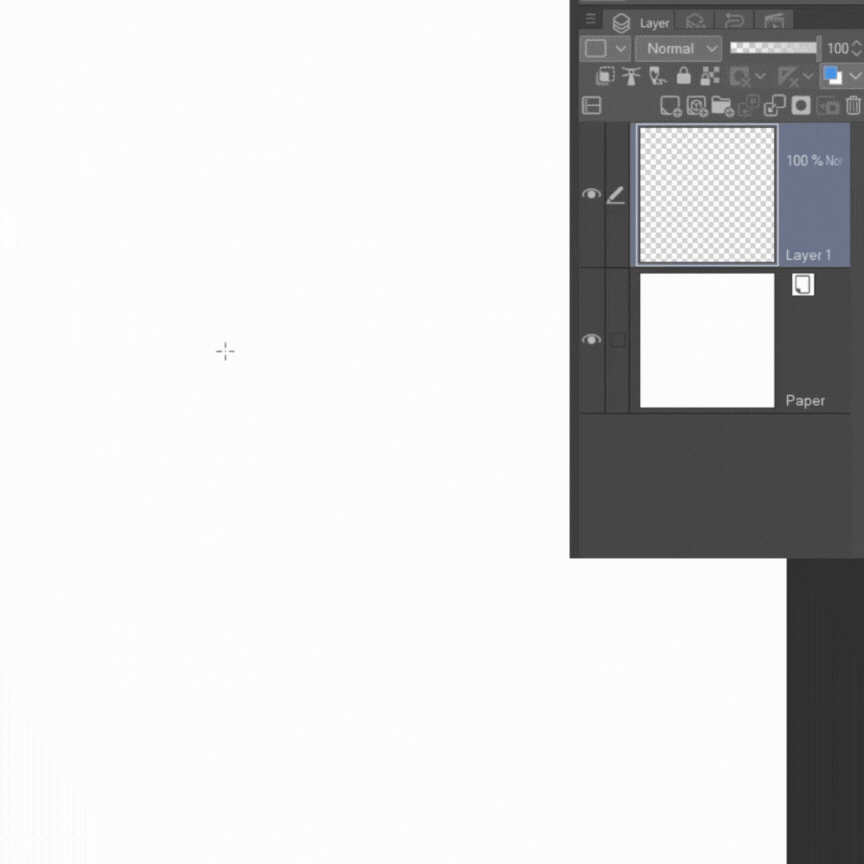
Task: Expand the mask options arrow
Action: pyautogui.click(x=760, y=76)
